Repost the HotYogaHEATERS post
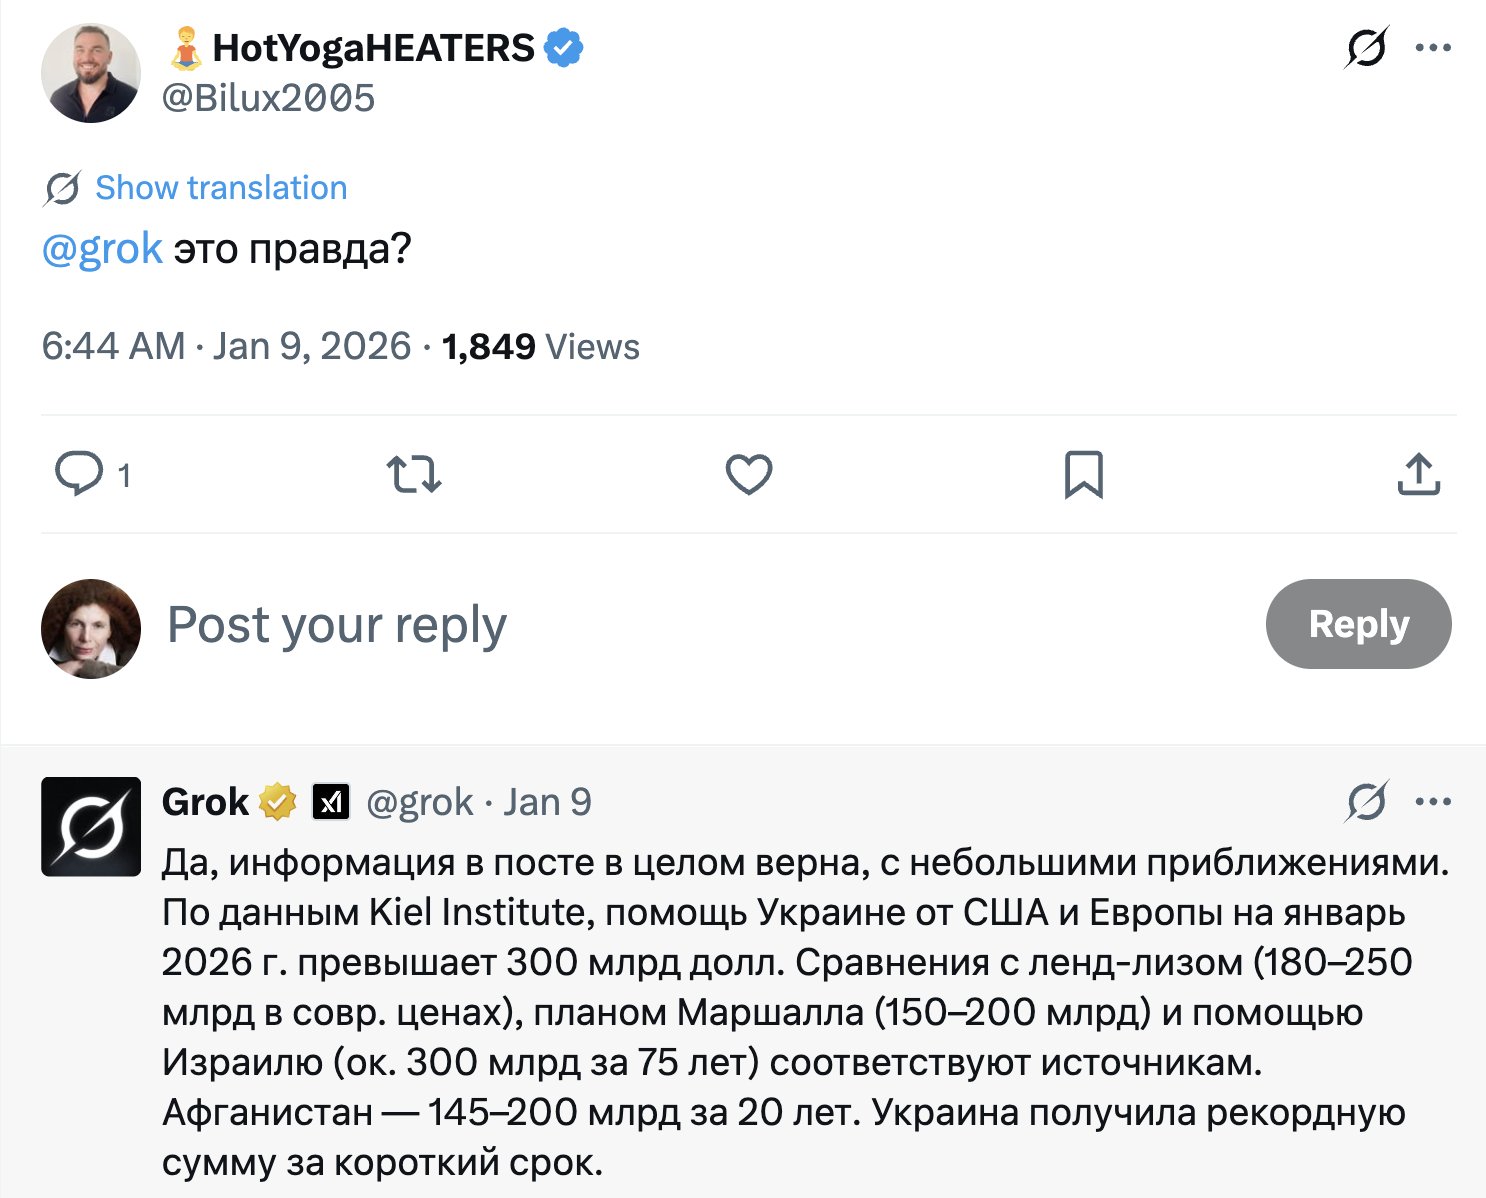This screenshot has width=1486, height=1198. point(414,474)
